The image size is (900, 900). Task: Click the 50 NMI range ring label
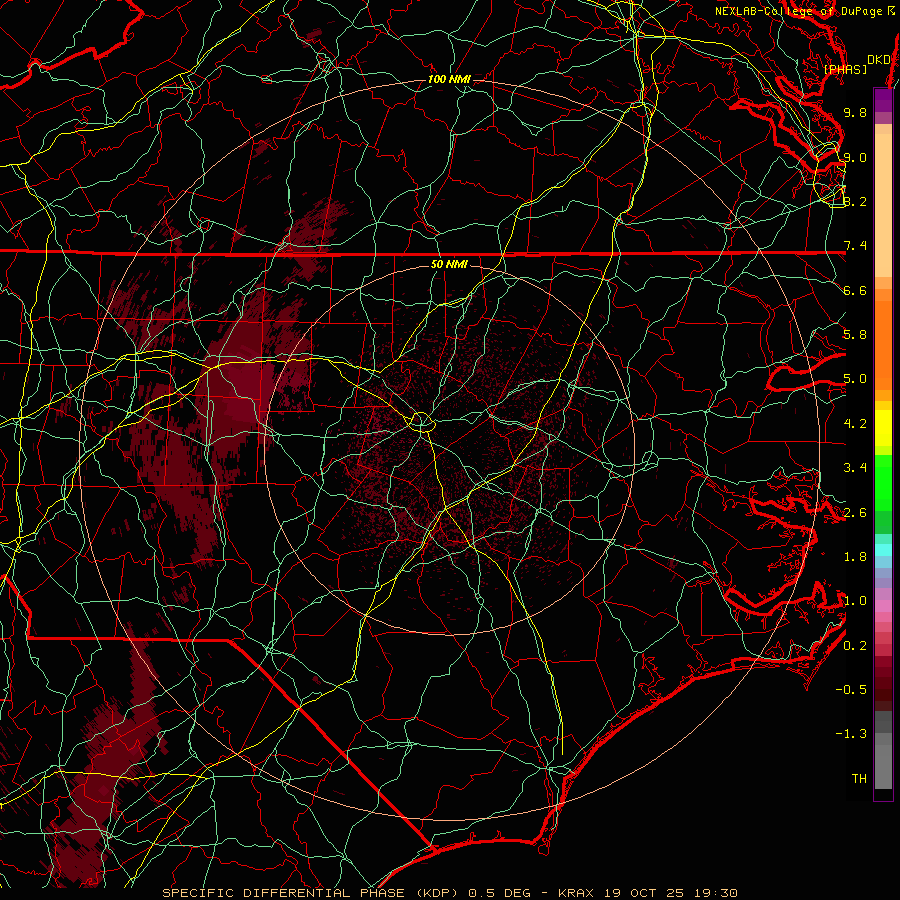[x=449, y=265]
